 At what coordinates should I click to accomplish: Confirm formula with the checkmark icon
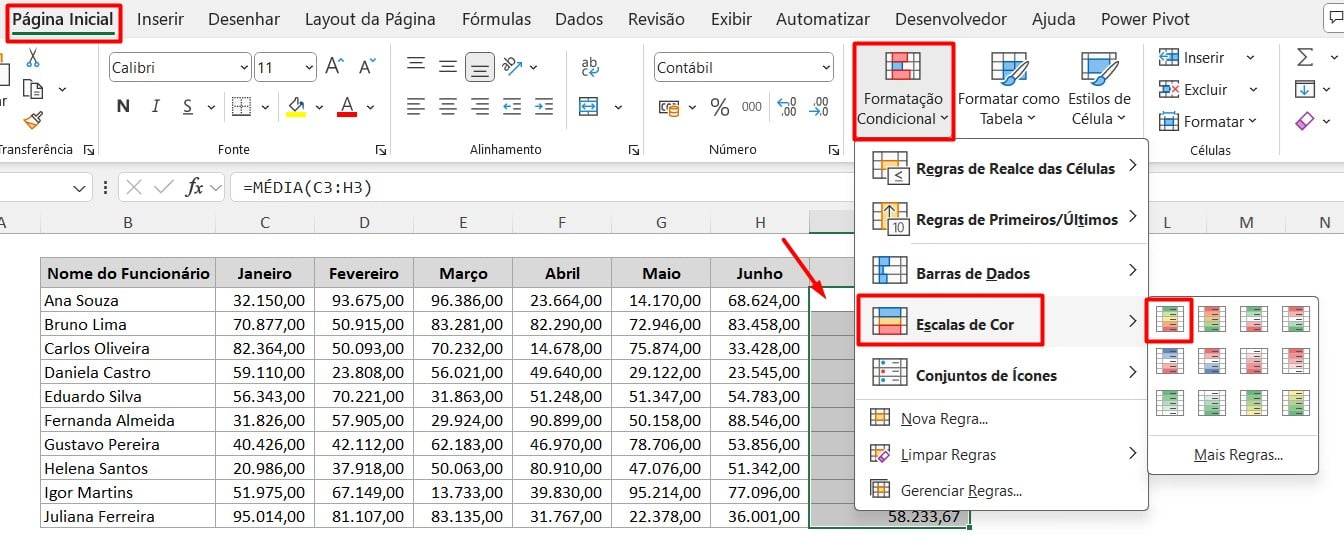[x=164, y=187]
